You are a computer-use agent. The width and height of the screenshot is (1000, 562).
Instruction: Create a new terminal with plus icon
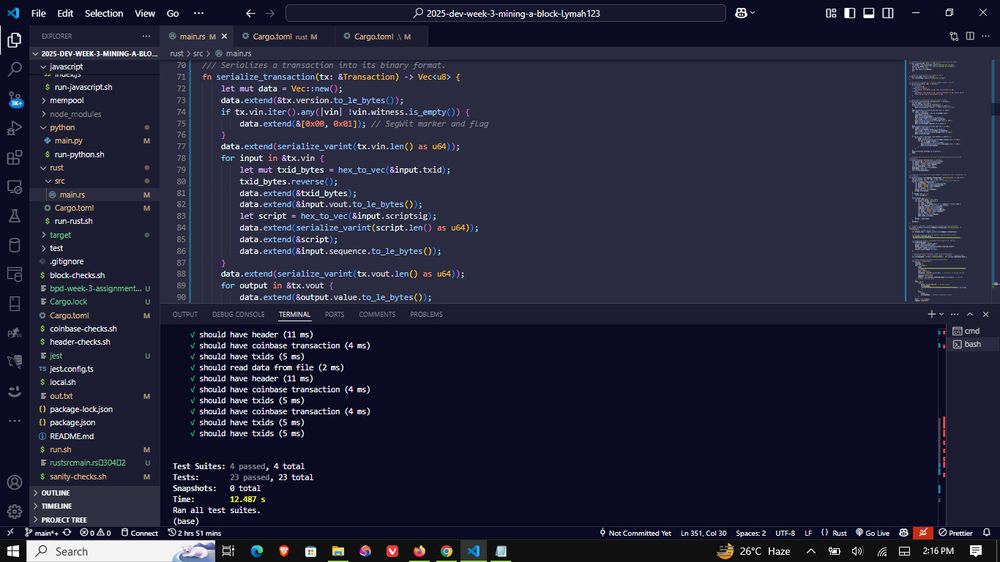(931, 314)
